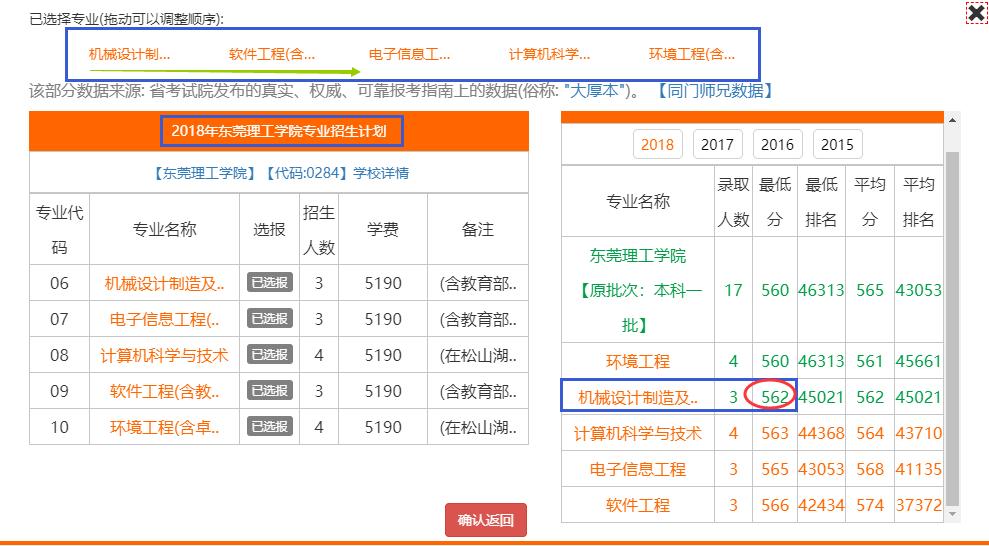Click 计算机科学与技术 in the score statistics table
This screenshot has width=989, height=546.
638,433
